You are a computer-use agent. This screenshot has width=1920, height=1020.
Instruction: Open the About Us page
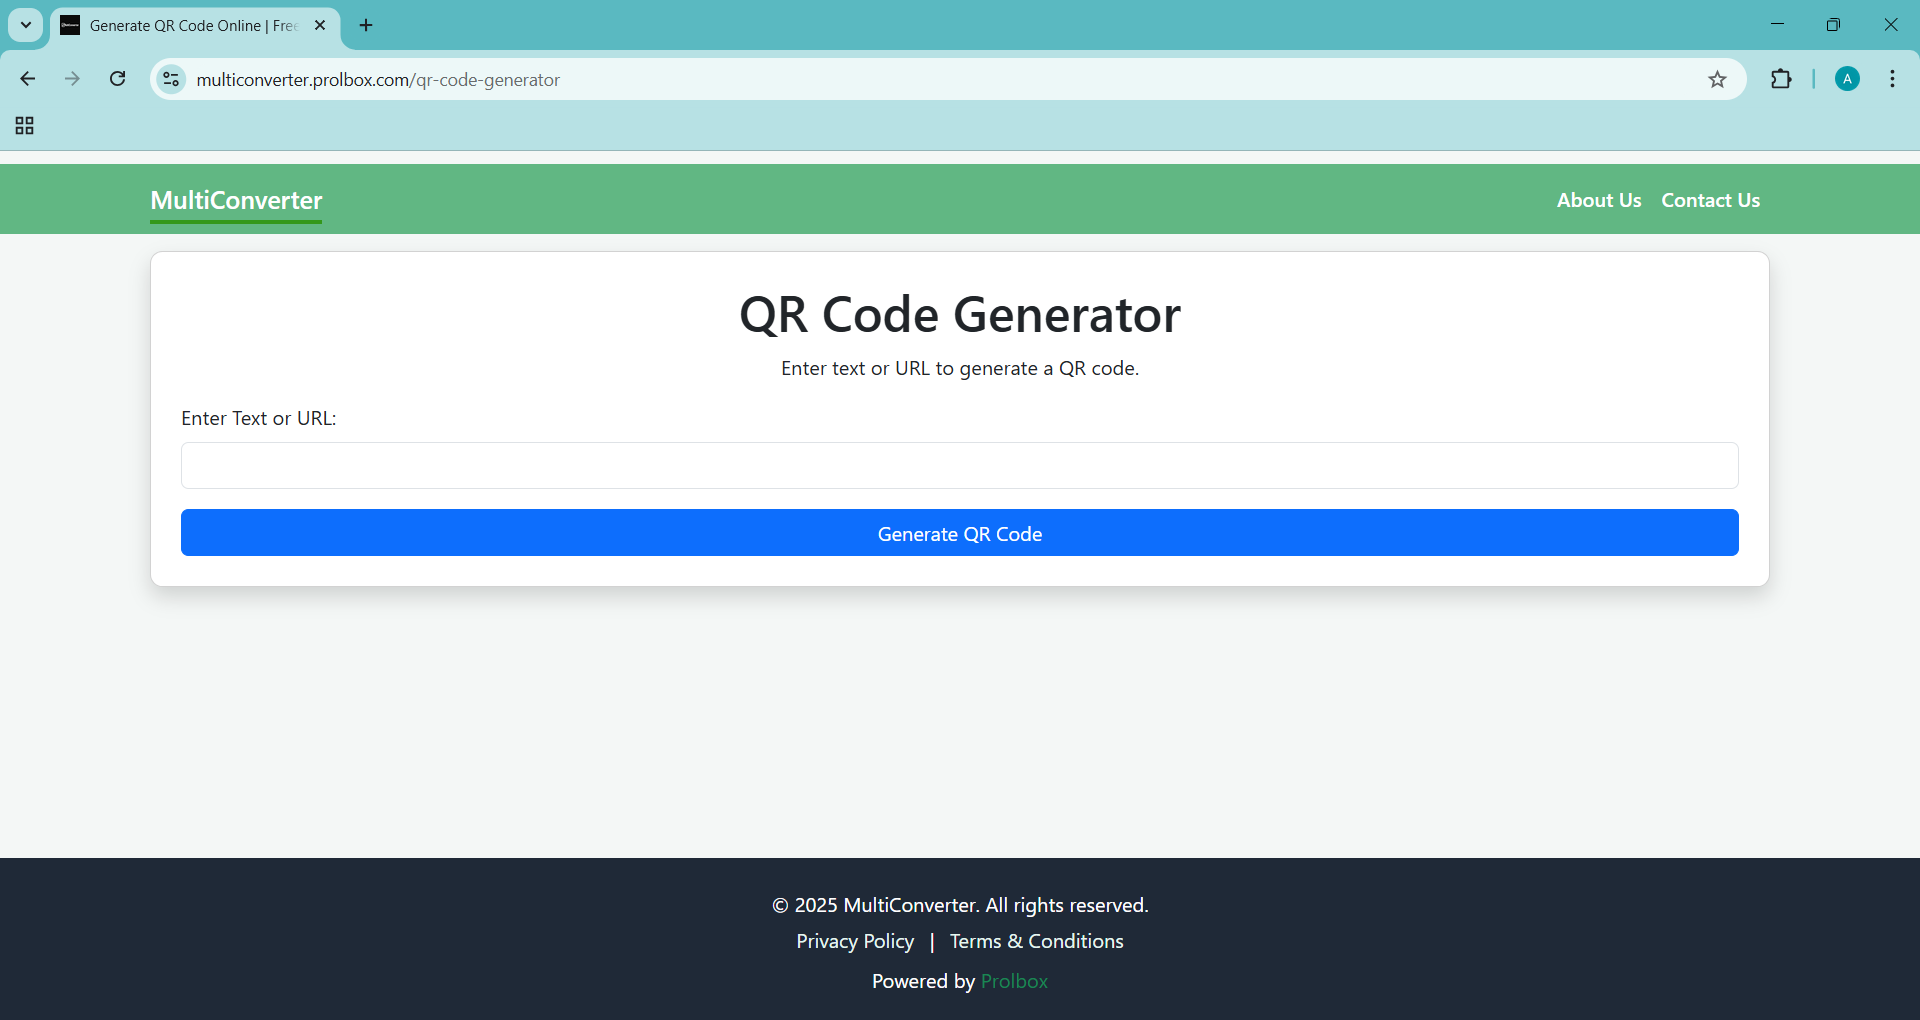pyautogui.click(x=1598, y=200)
